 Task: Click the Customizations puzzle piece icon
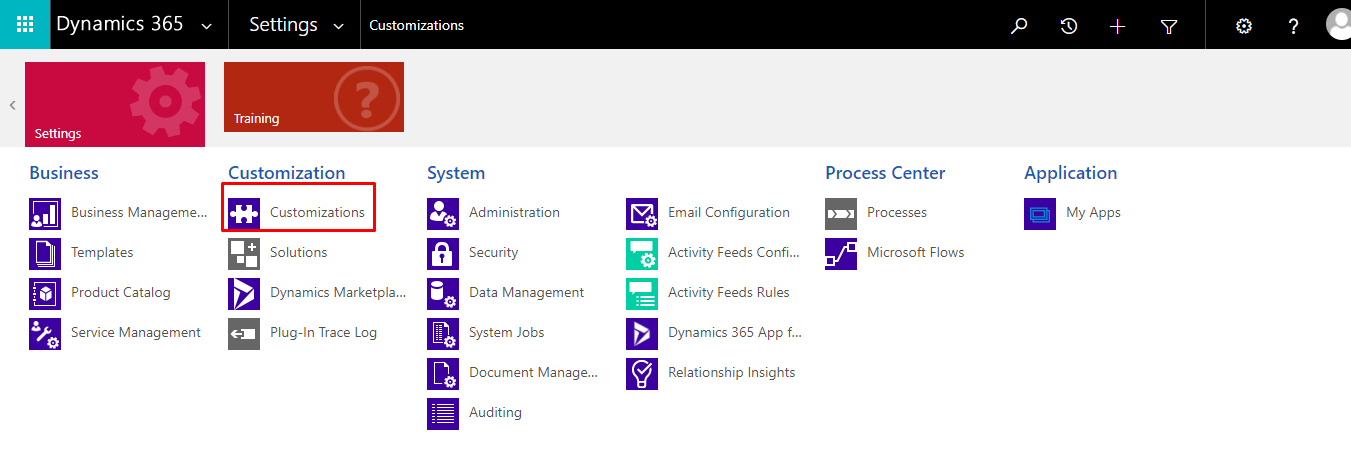244,213
